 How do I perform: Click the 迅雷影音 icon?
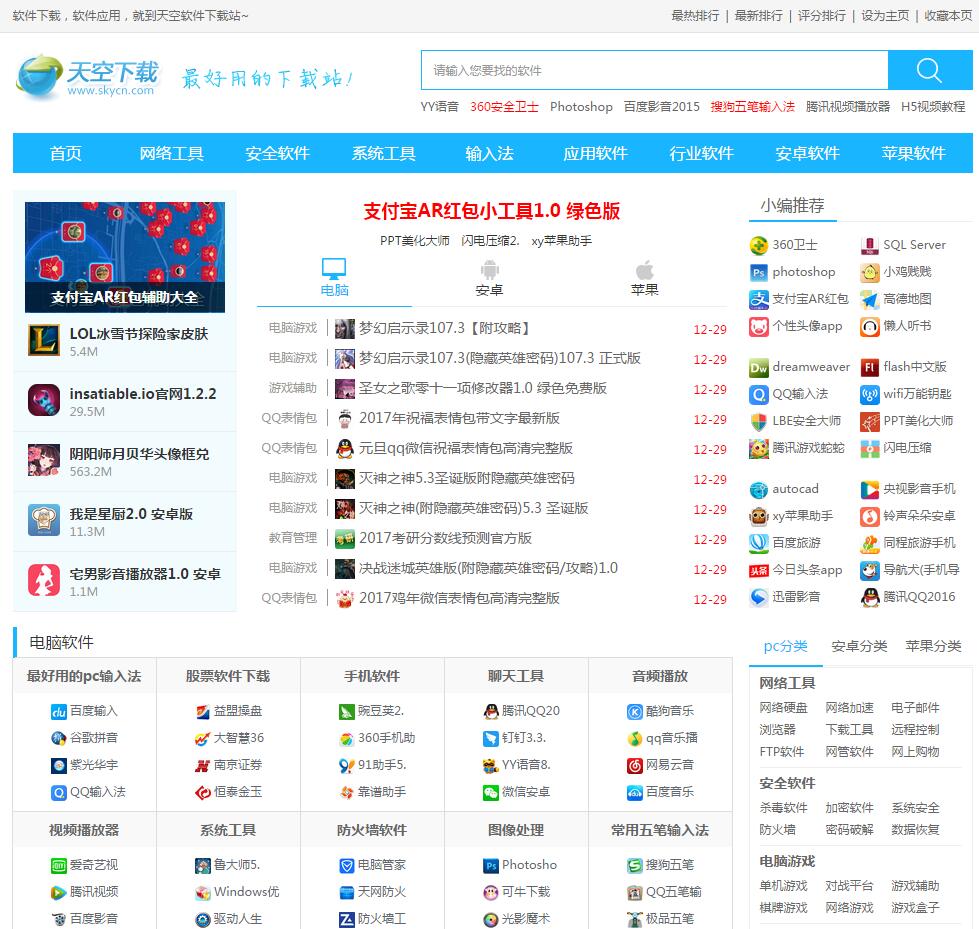click(759, 597)
